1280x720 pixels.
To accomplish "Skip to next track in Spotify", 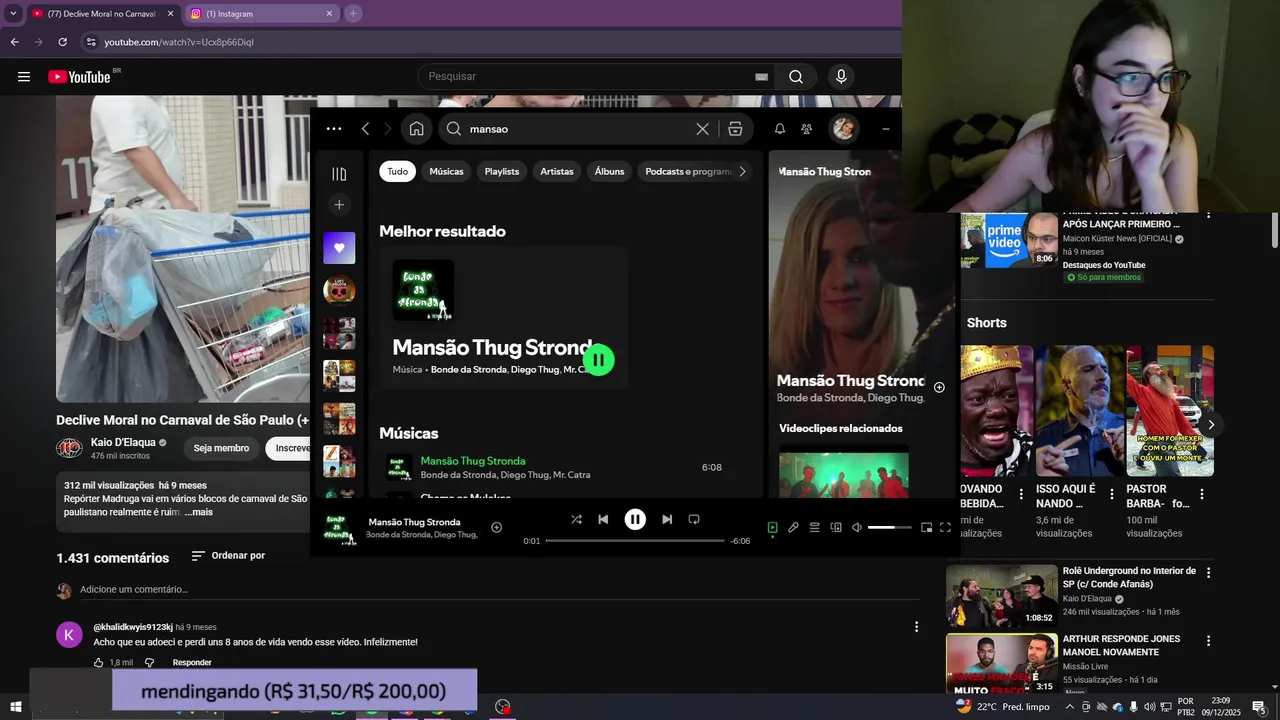I will click(667, 519).
